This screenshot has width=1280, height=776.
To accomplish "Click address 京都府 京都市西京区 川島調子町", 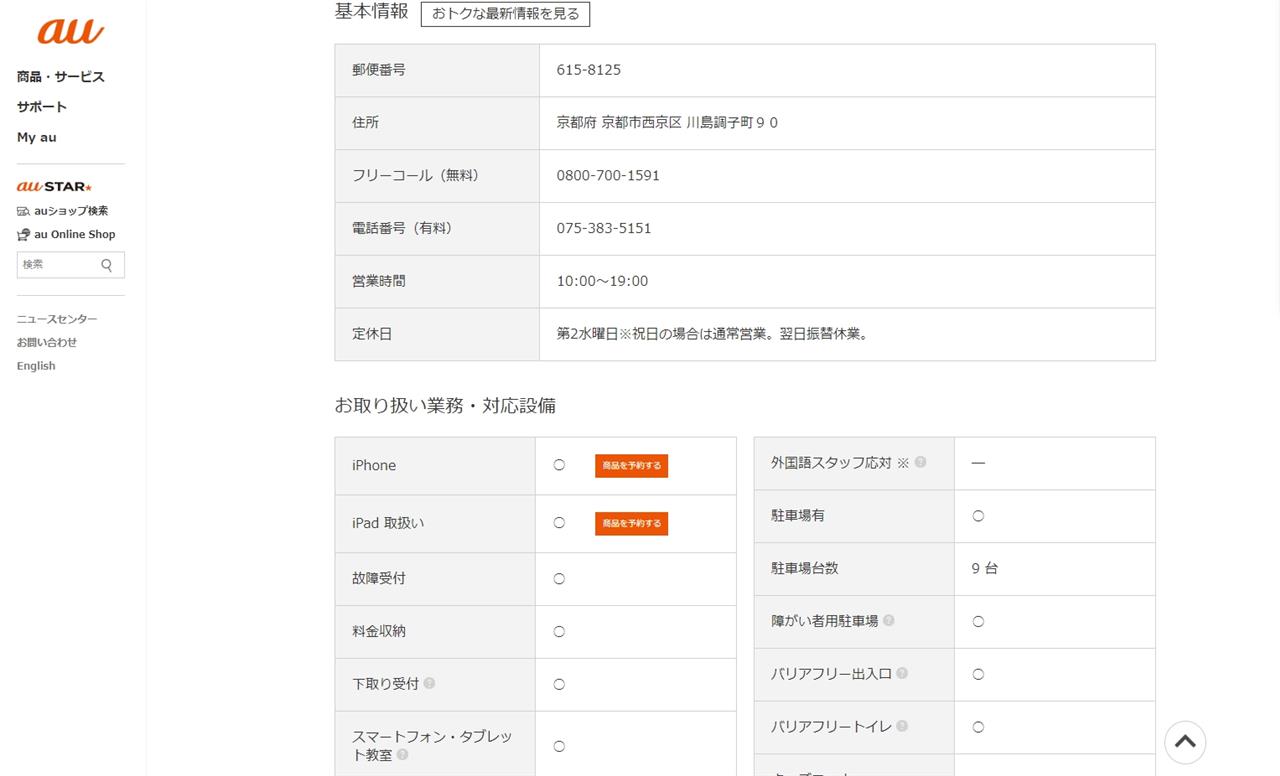I will pos(667,123).
